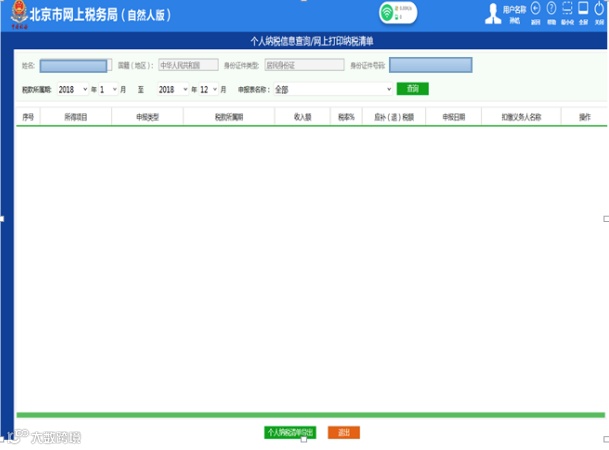Click the 所得项目 column header
The height and width of the screenshot is (450, 609).
(76, 117)
